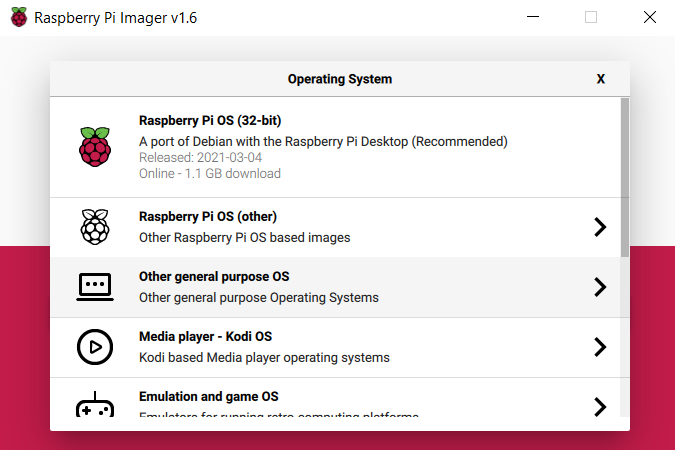
Task: Expand the Other general purpose OS chevron
Action: 600,287
